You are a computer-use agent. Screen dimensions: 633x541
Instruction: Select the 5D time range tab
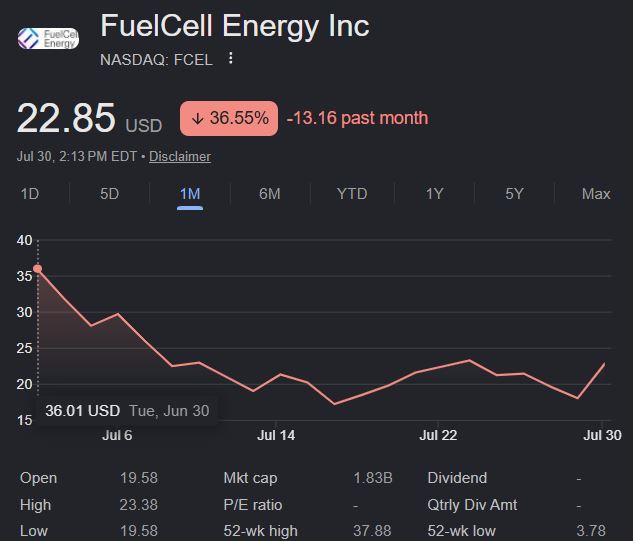[109, 194]
